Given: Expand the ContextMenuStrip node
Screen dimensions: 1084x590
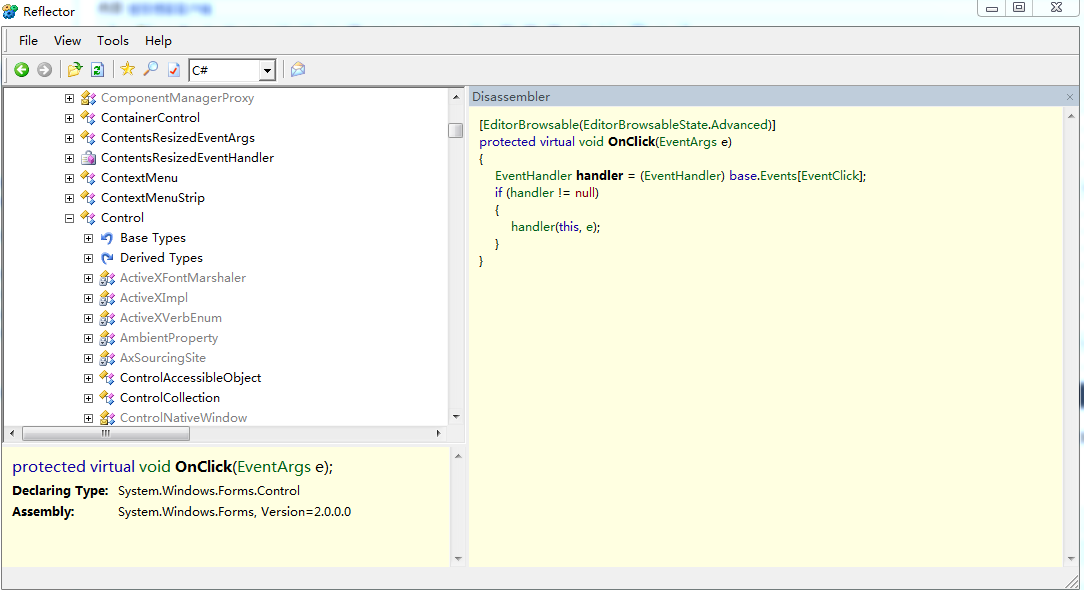Looking at the screenshot, I should point(69,199).
